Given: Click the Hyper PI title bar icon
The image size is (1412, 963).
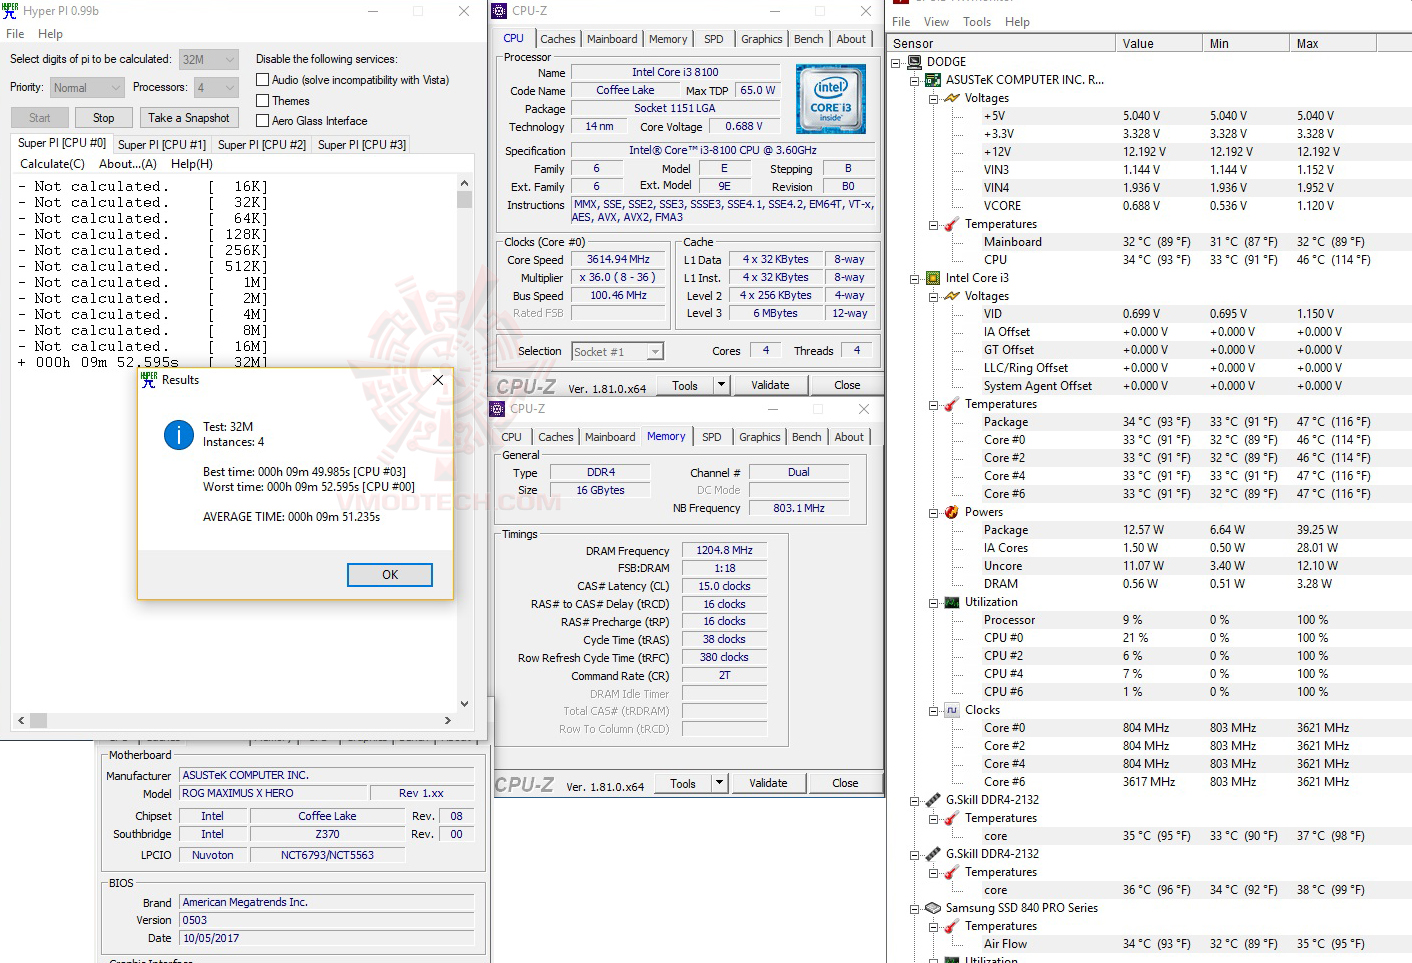Looking at the screenshot, I should pyautogui.click(x=10, y=11).
